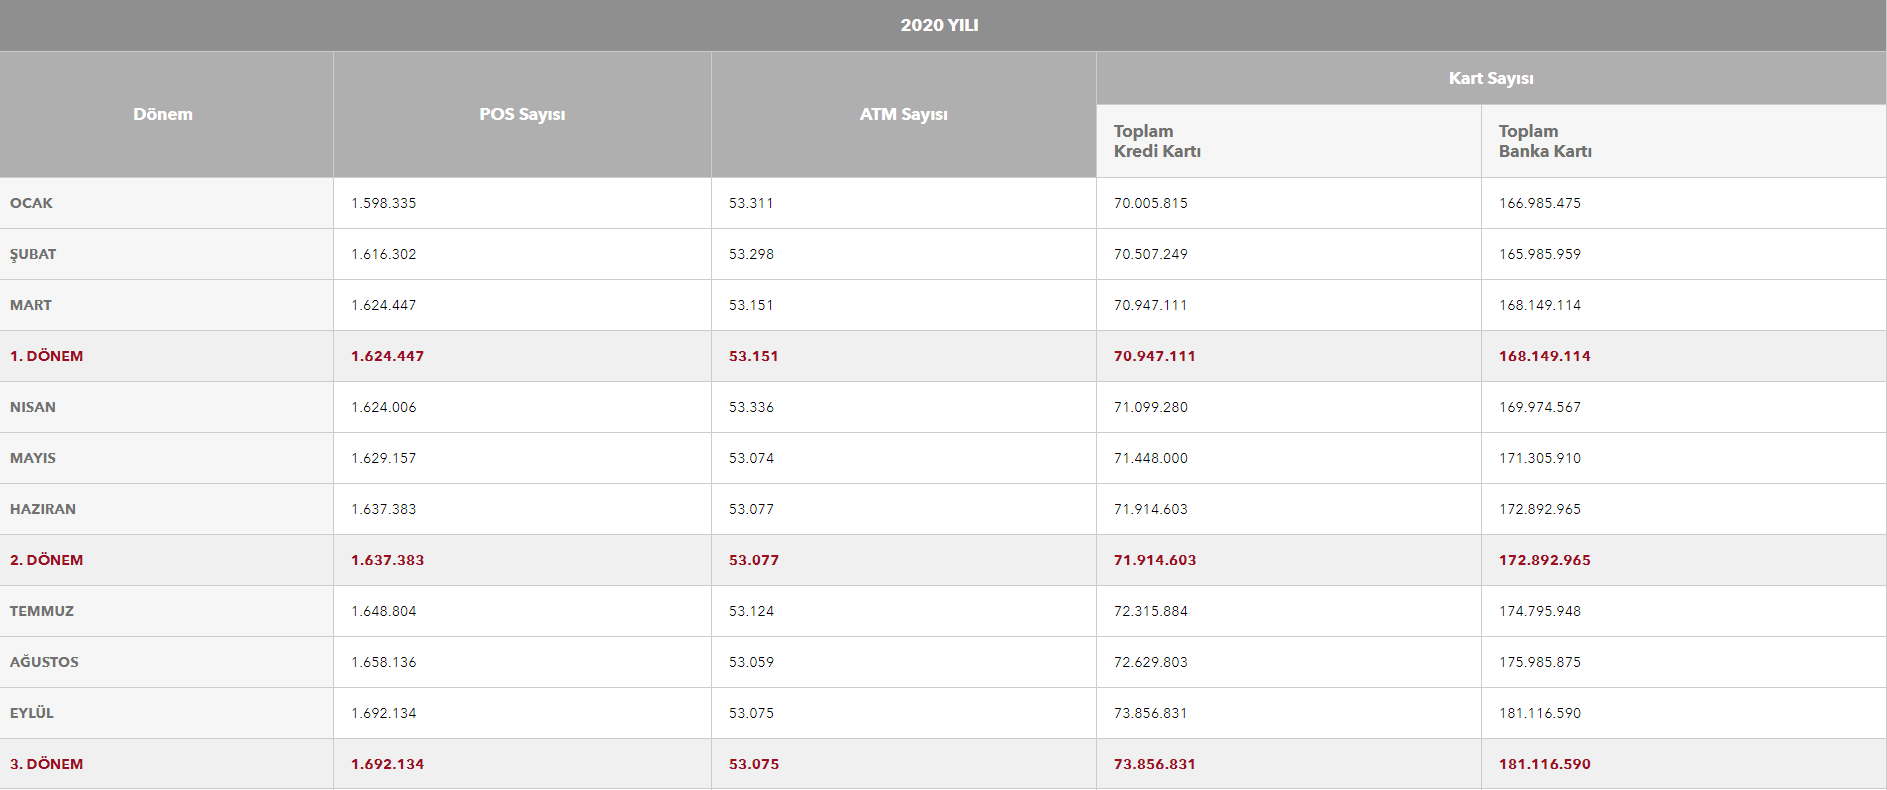Click the HAZIRAN row label
1887x790 pixels.
(43, 509)
